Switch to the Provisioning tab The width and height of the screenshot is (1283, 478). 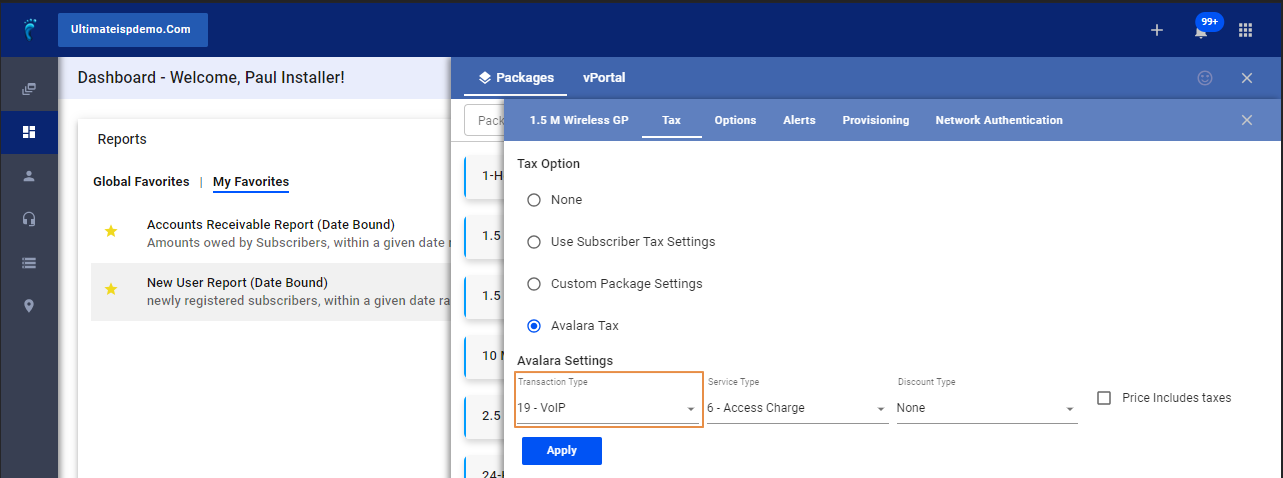(x=876, y=120)
